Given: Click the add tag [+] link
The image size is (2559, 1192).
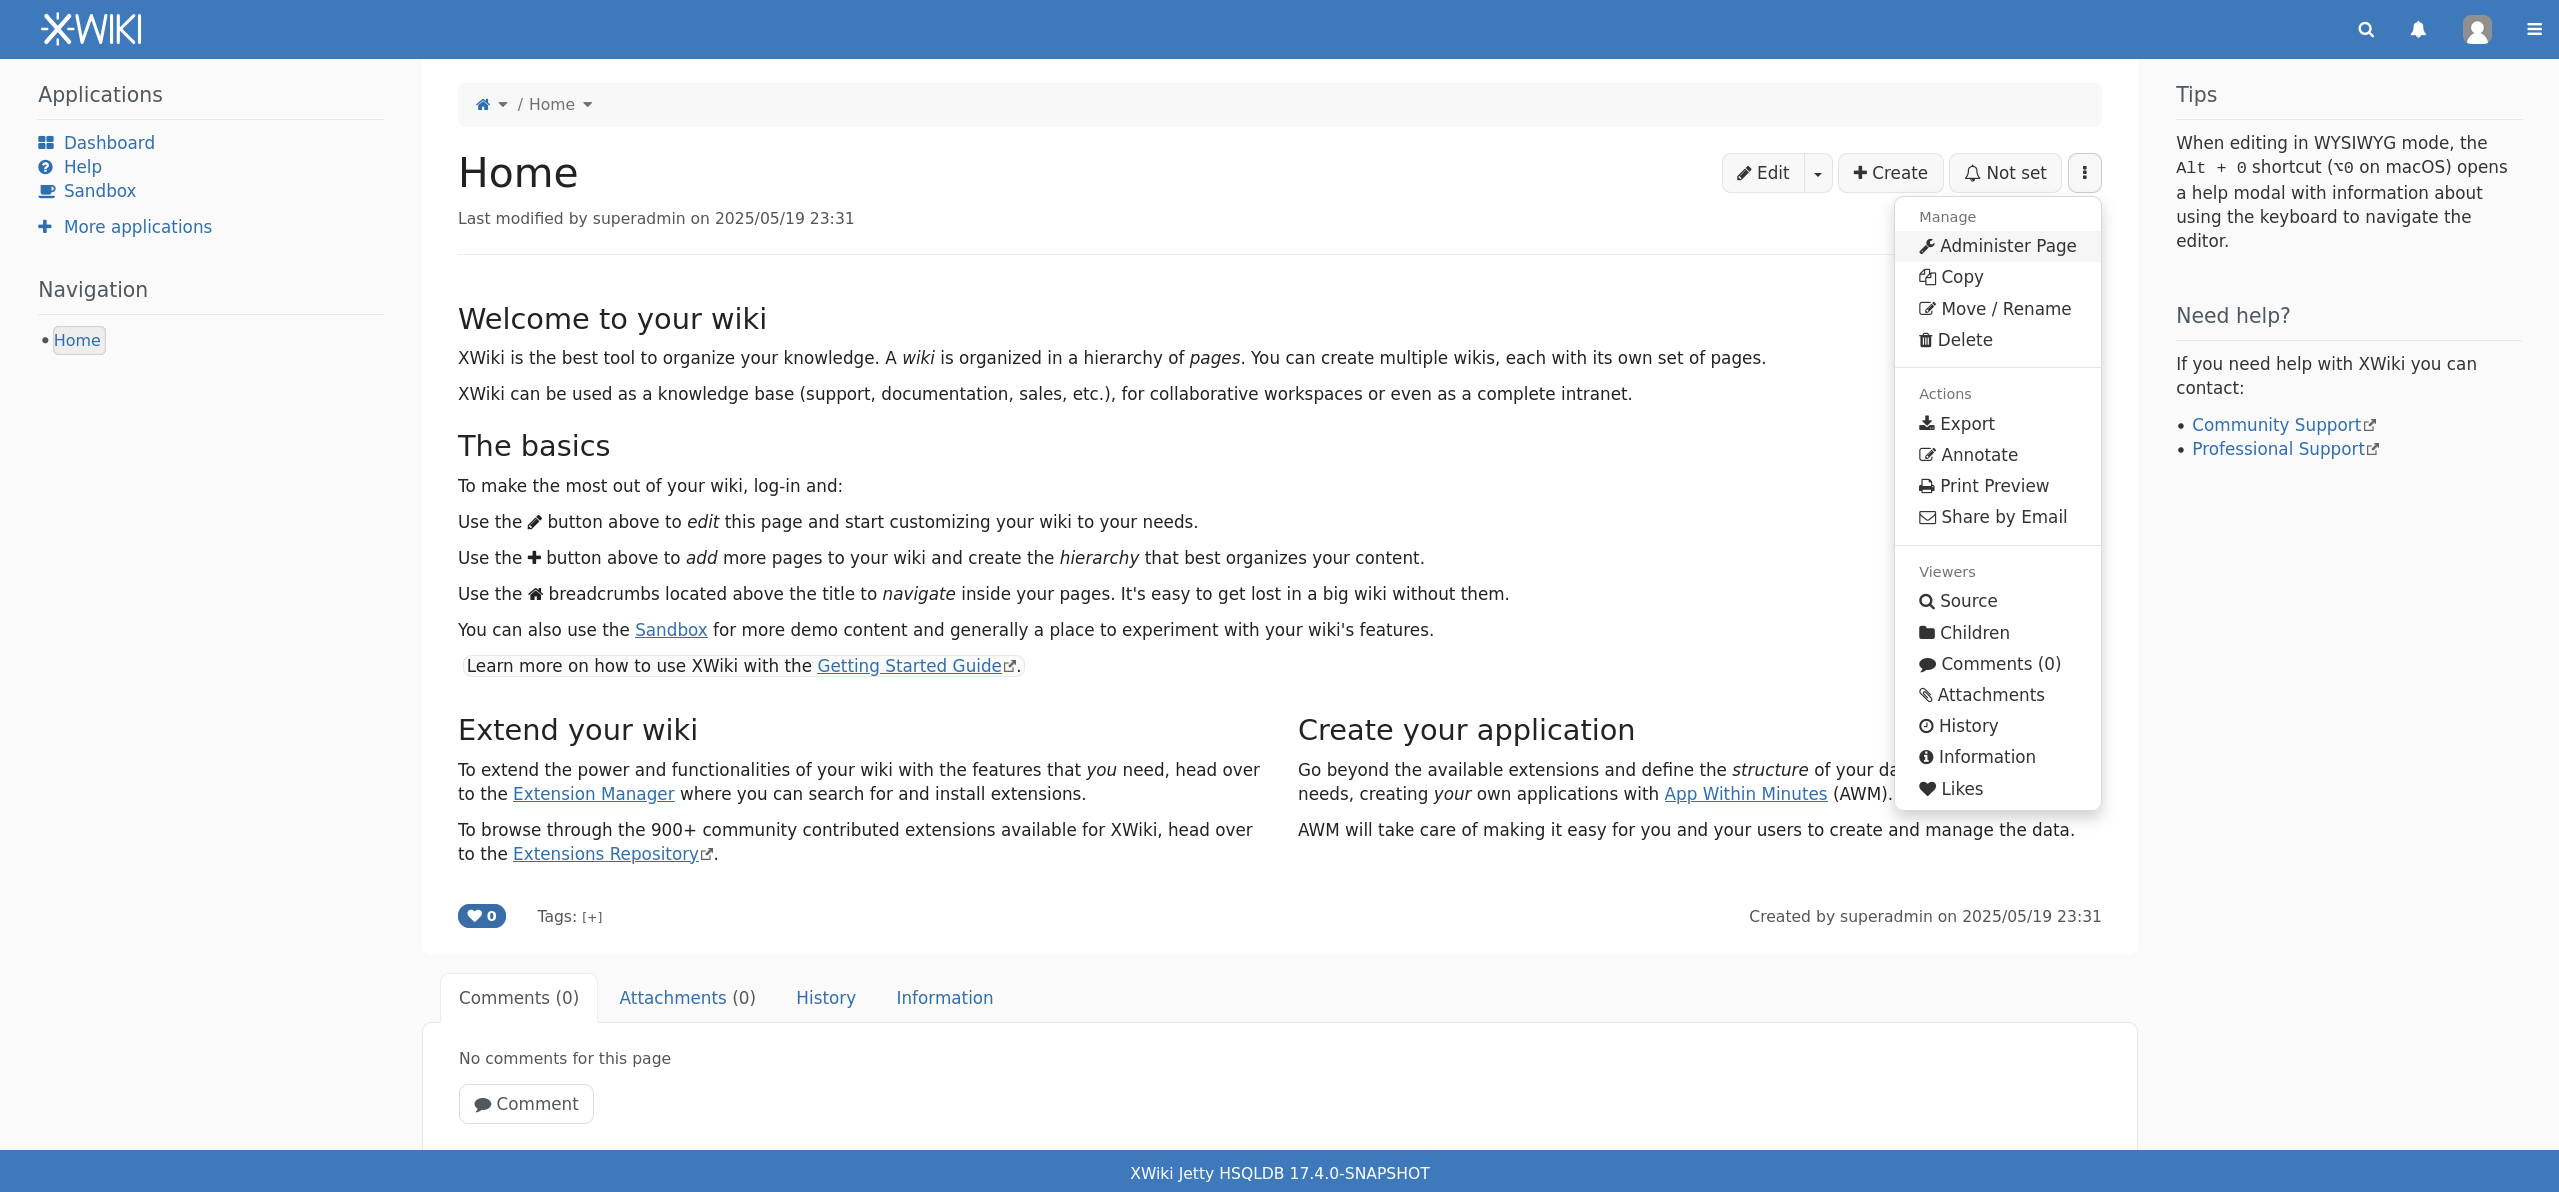Looking at the screenshot, I should [x=592, y=917].
